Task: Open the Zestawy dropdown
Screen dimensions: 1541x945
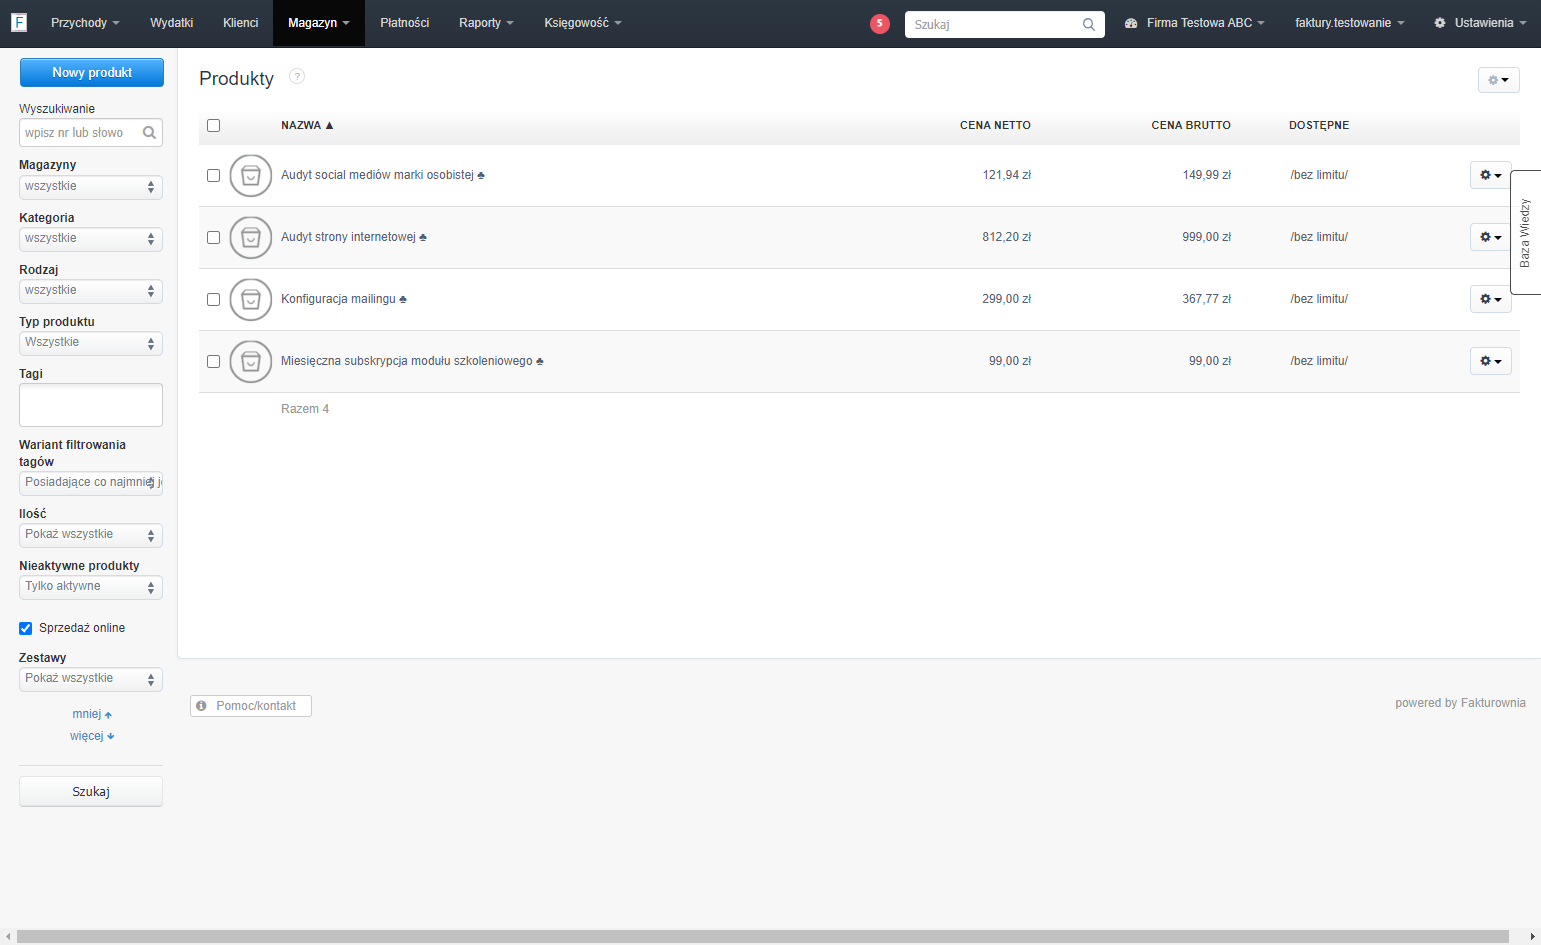Action: [91, 679]
